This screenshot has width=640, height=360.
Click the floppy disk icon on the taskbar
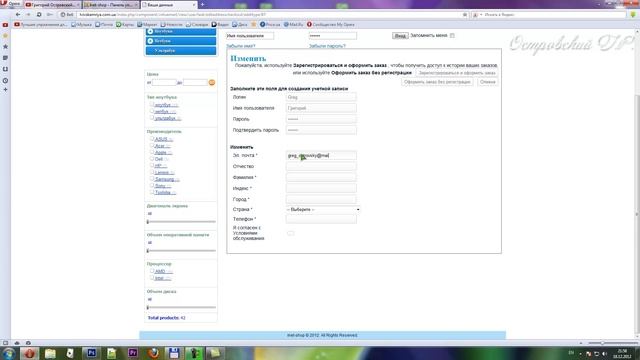click(x=174, y=353)
